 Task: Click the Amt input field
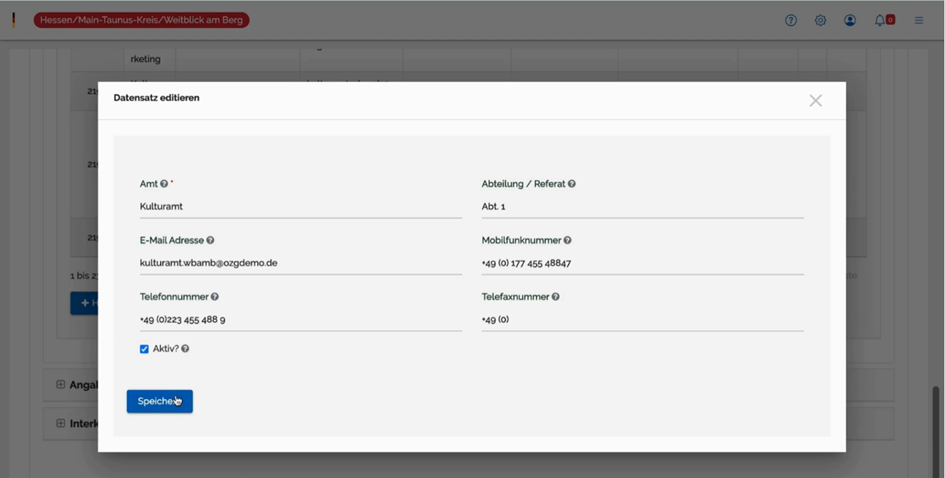300,207
